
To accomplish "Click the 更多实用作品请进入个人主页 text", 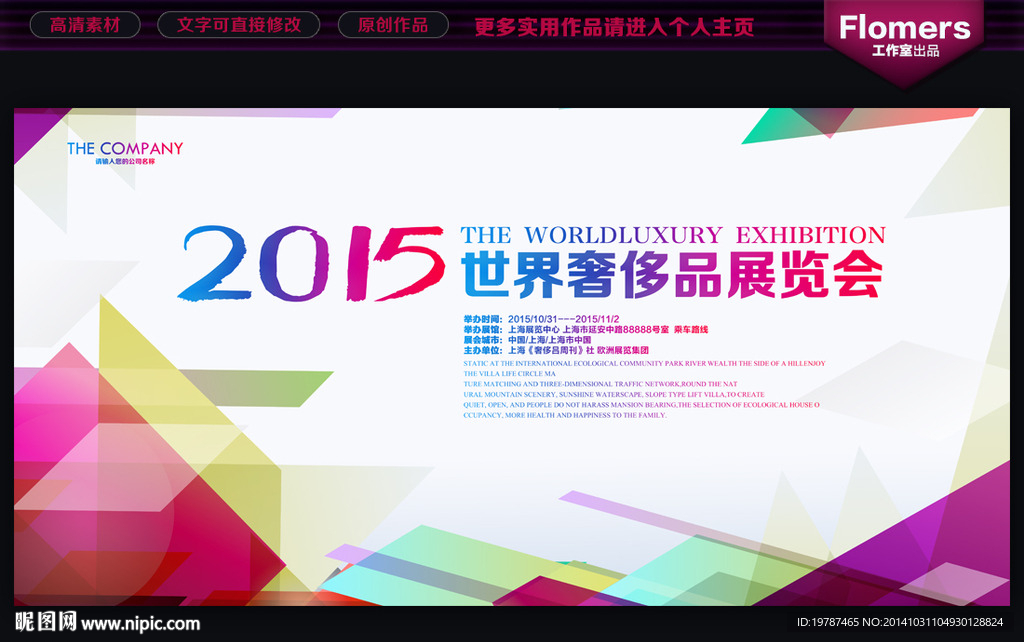I will 614,27.
